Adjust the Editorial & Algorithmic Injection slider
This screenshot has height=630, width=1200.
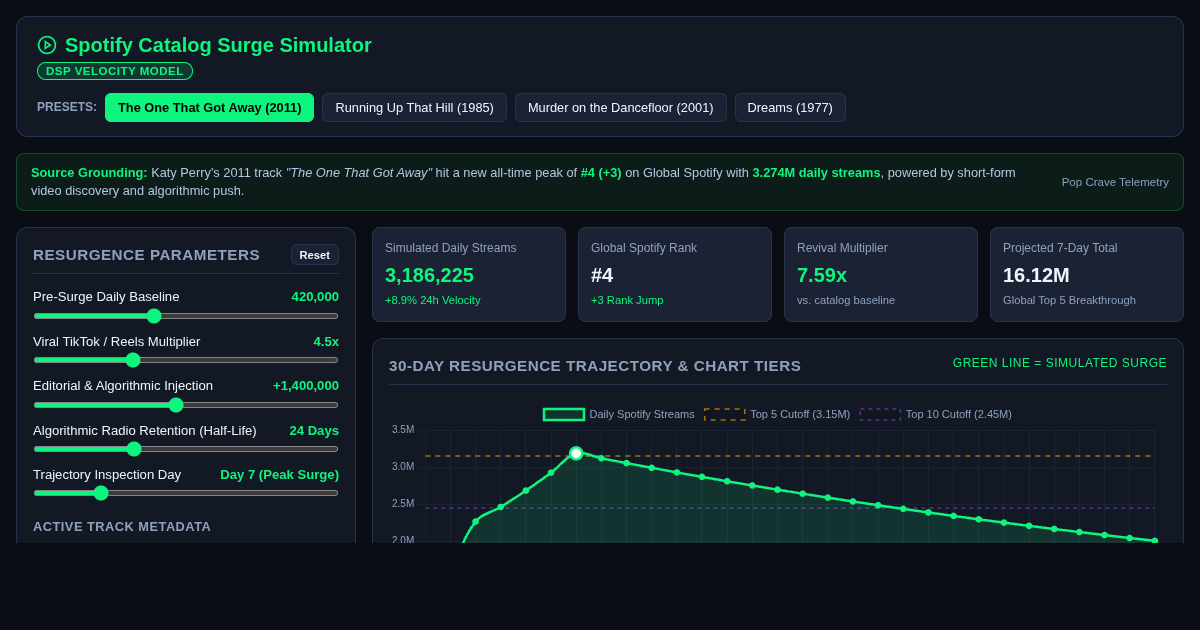point(186,405)
